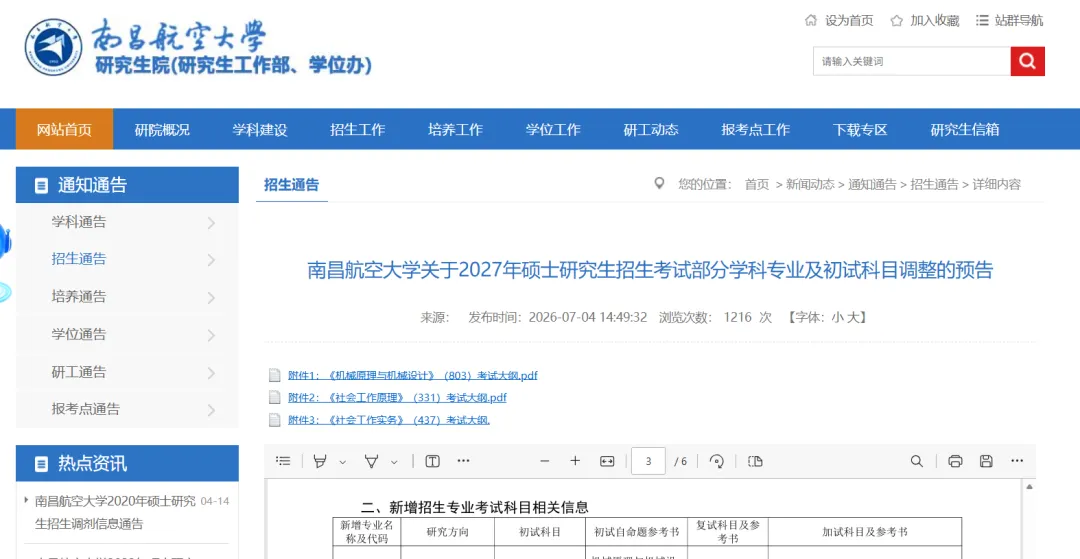This screenshot has width=1080, height=559.
Task: Open 学位通告 in sidebar
Action: click(x=79, y=335)
